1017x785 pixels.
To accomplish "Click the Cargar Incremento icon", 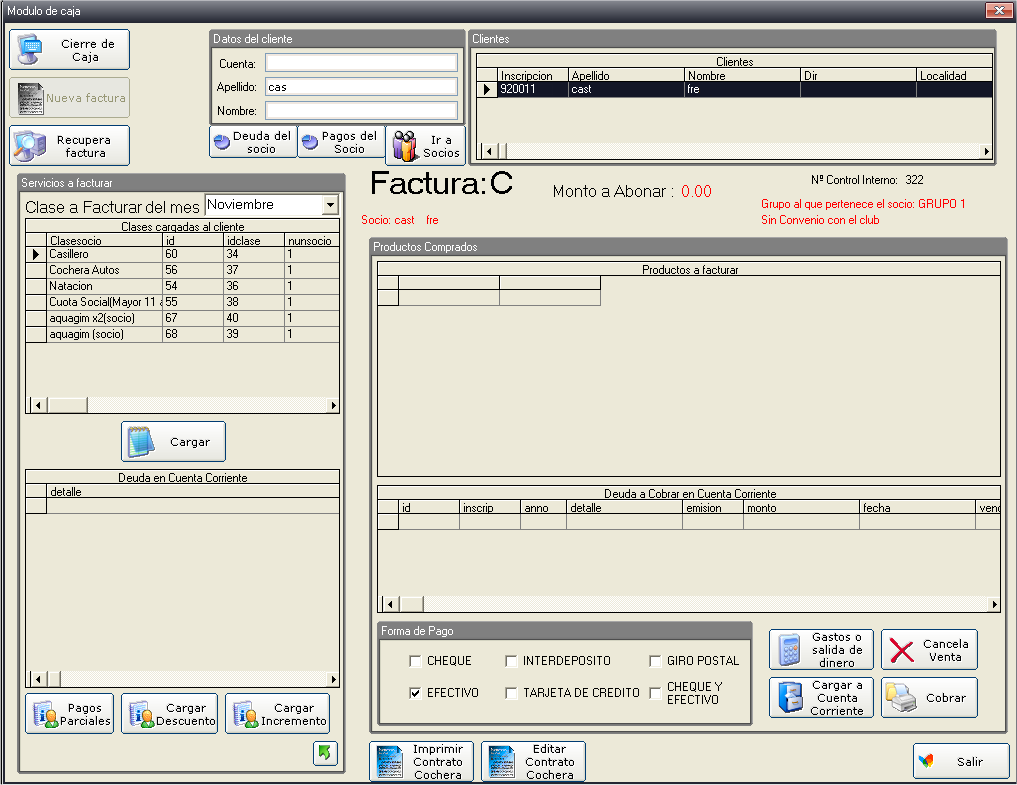I will point(246,714).
